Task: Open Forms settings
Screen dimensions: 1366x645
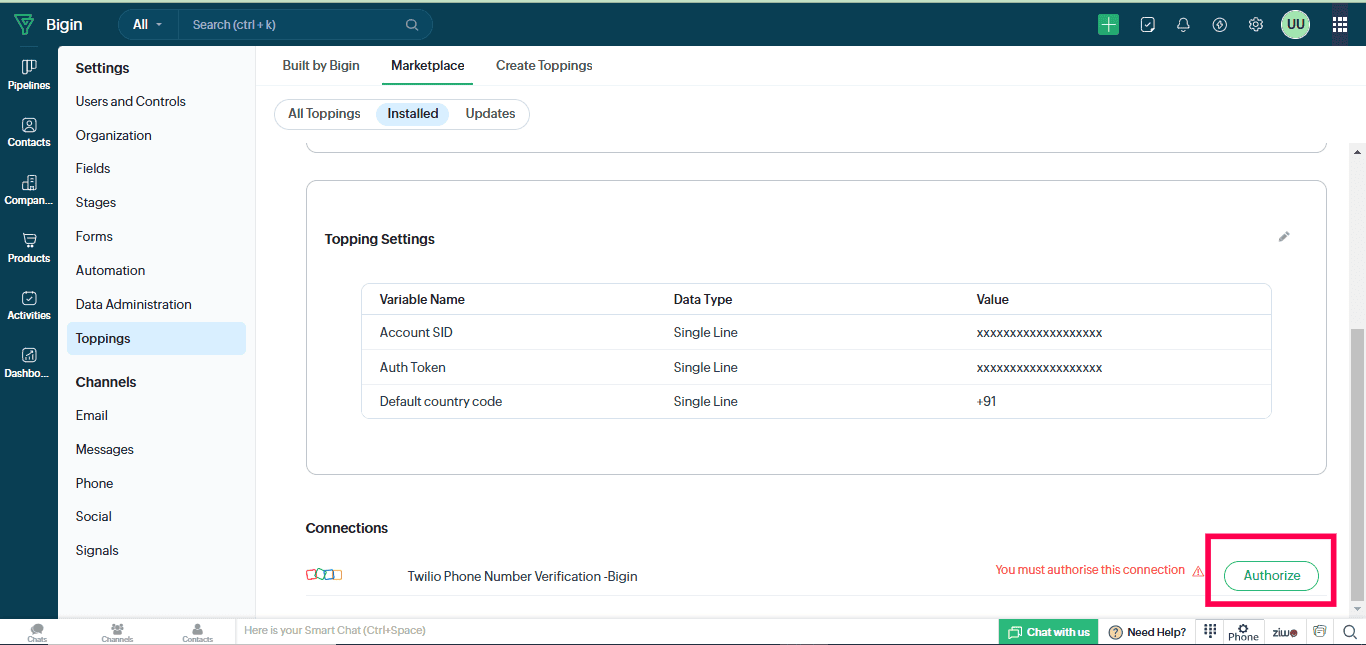Action: [94, 236]
